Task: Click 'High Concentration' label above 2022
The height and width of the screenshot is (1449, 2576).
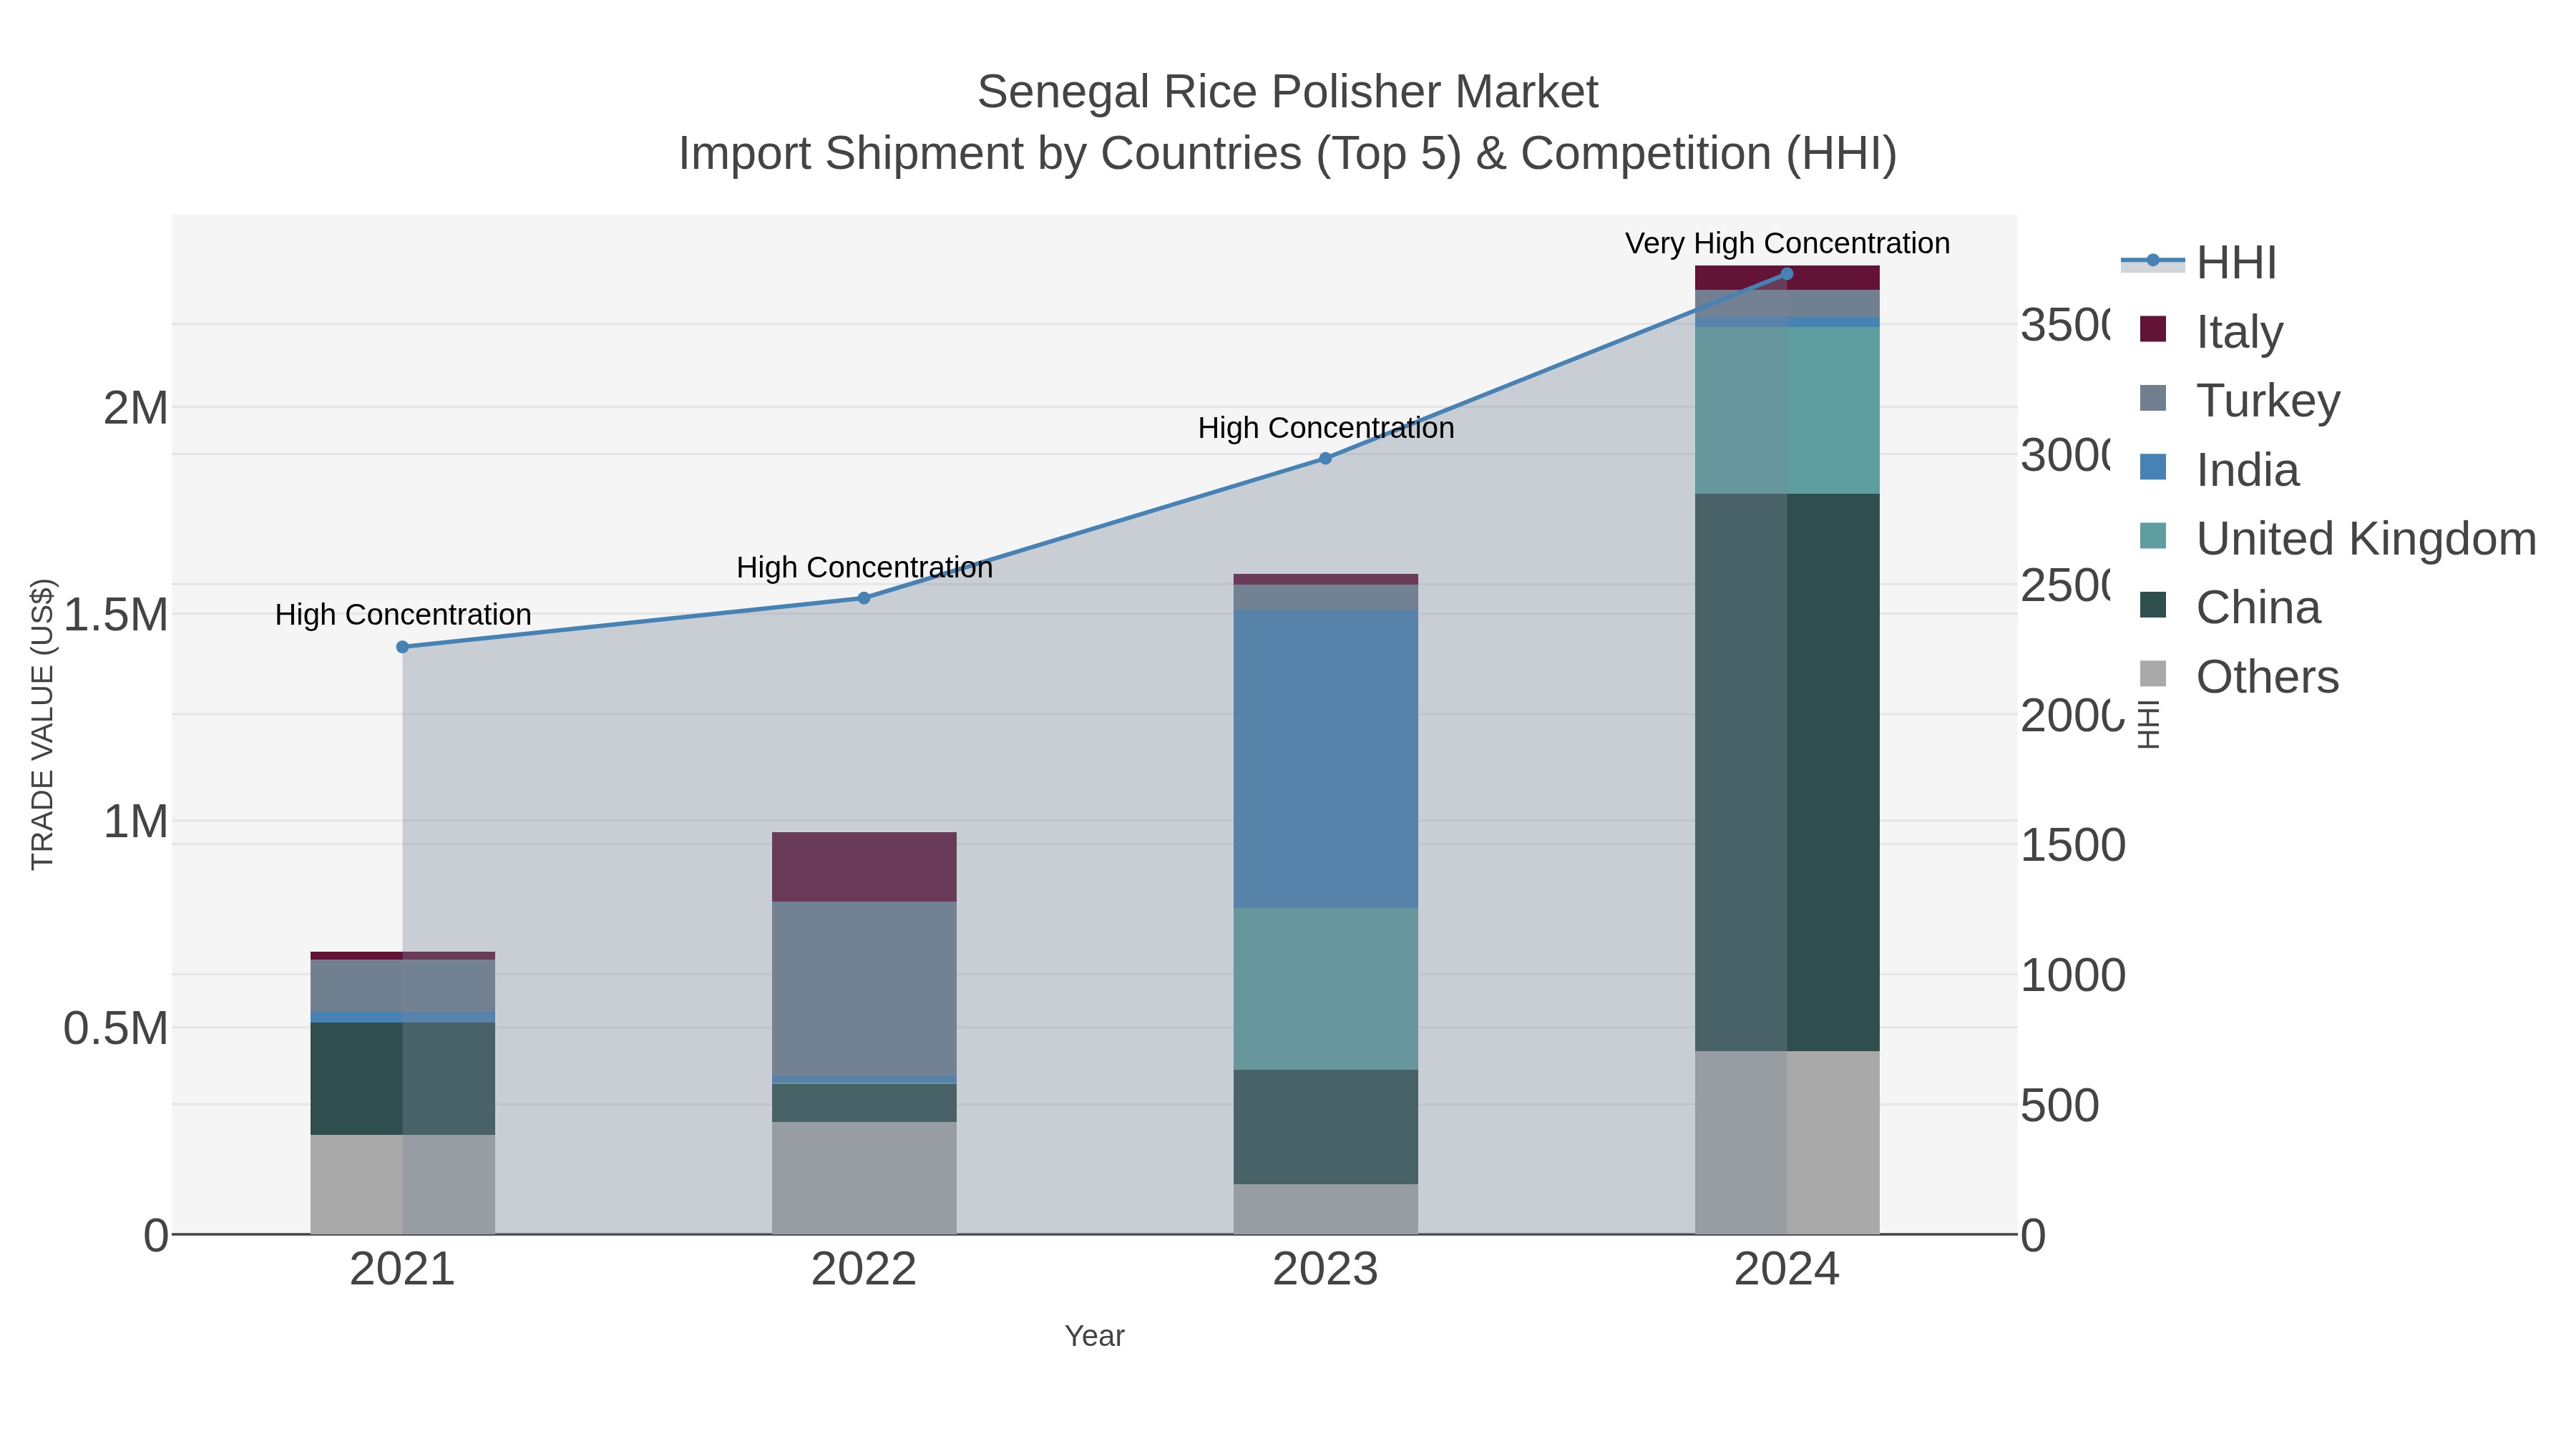Action: 864,567
